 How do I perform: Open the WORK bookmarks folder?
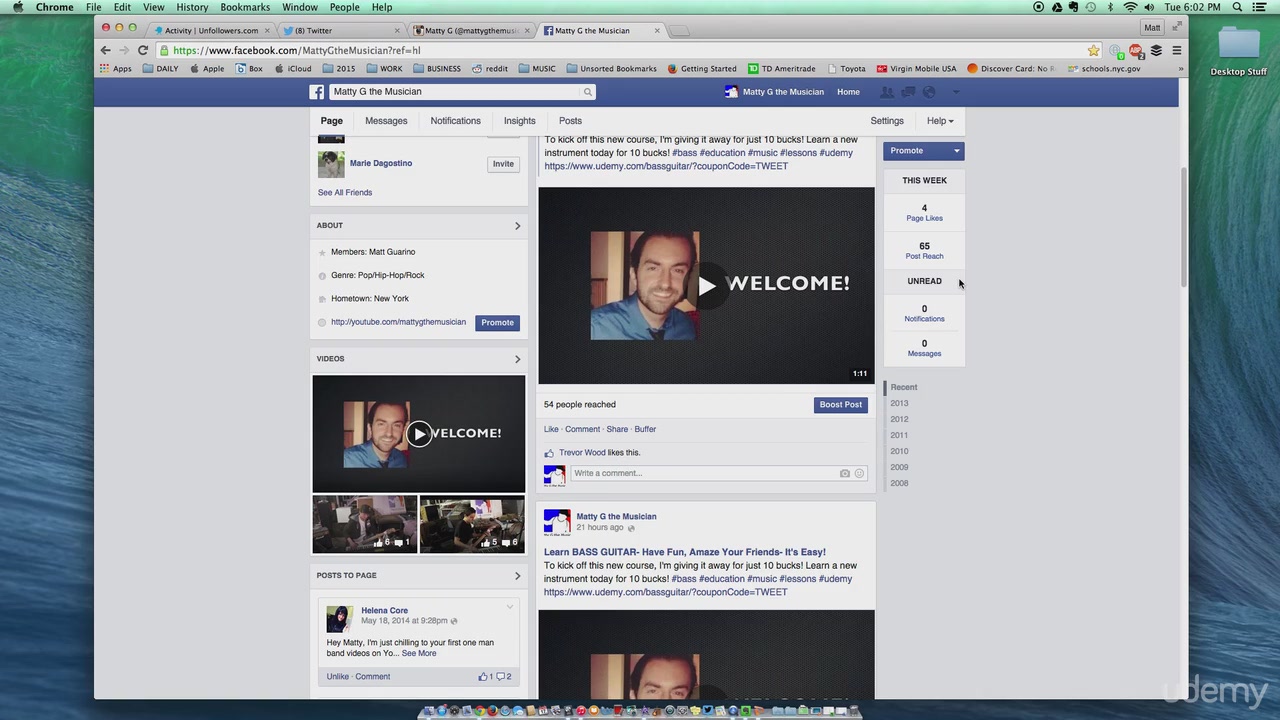pos(384,69)
